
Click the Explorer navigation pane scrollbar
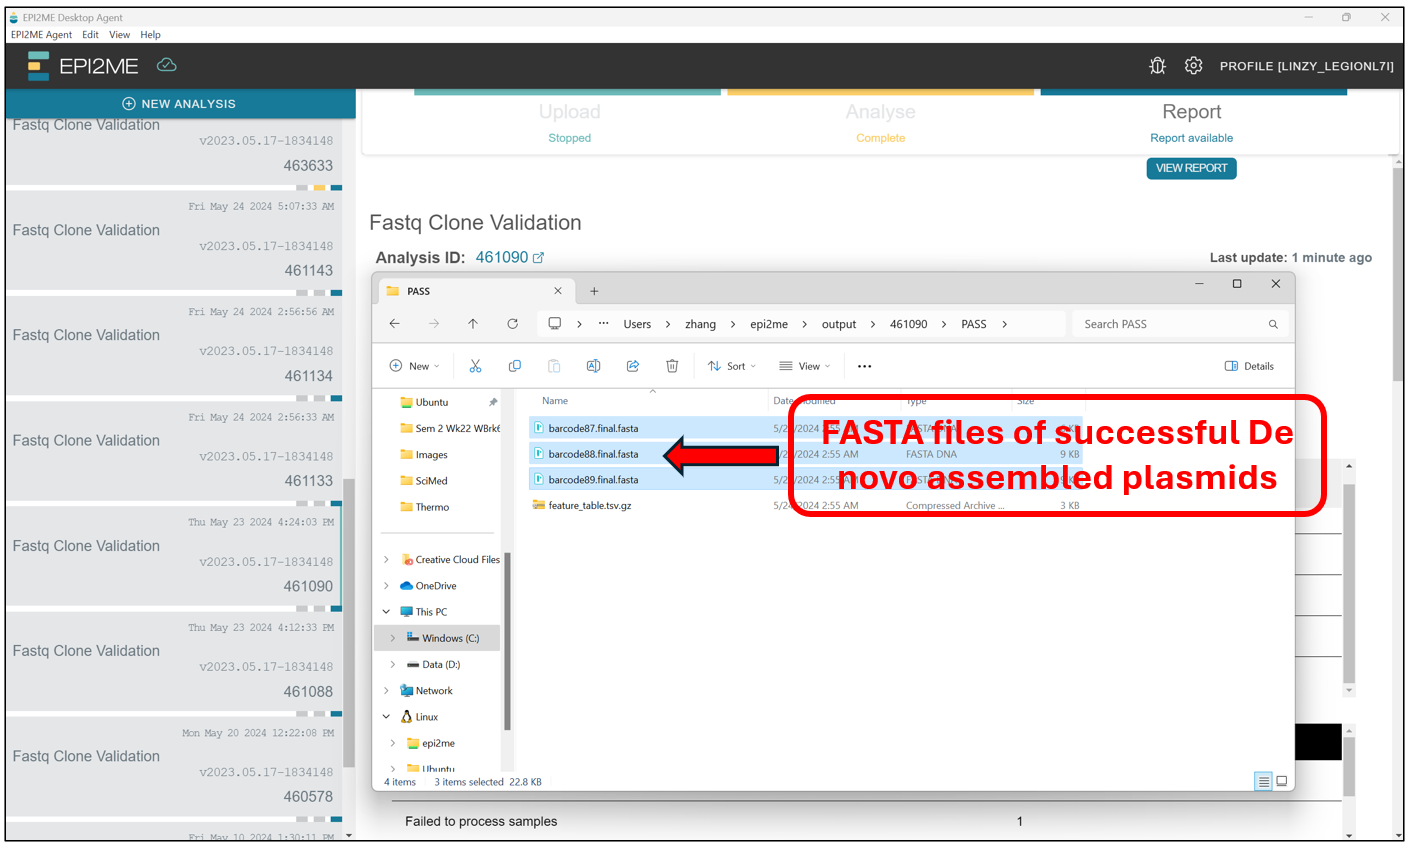pos(507,640)
